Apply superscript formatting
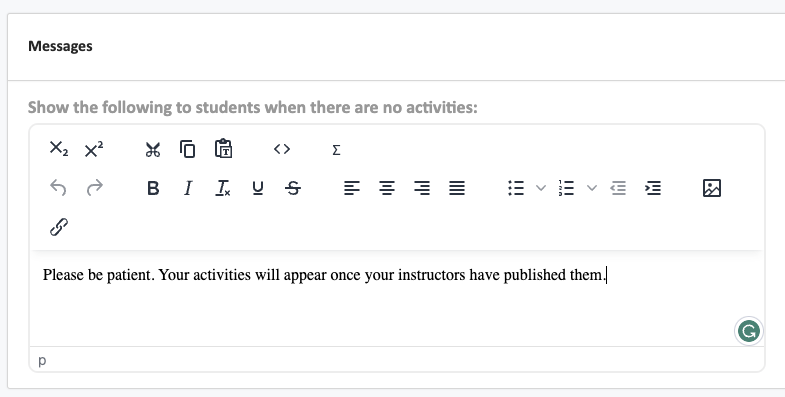Viewport: 785px width, 397px height. click(x=94, y=149)
